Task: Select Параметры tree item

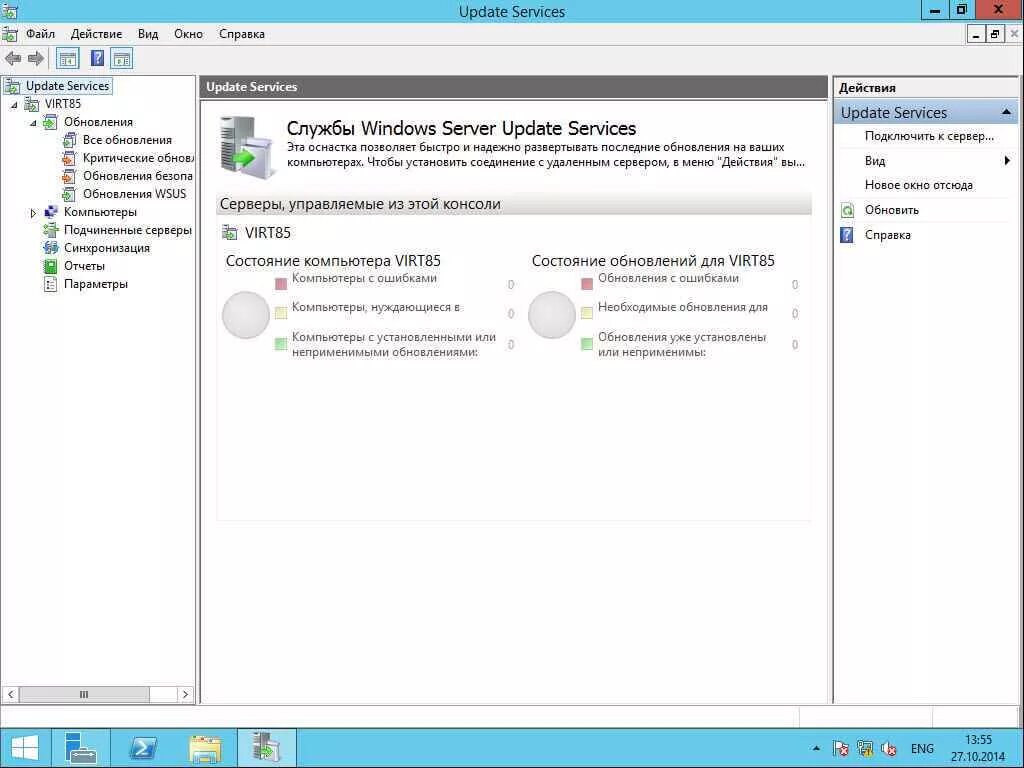Action: pyautogui.click(x=95, y=283)
